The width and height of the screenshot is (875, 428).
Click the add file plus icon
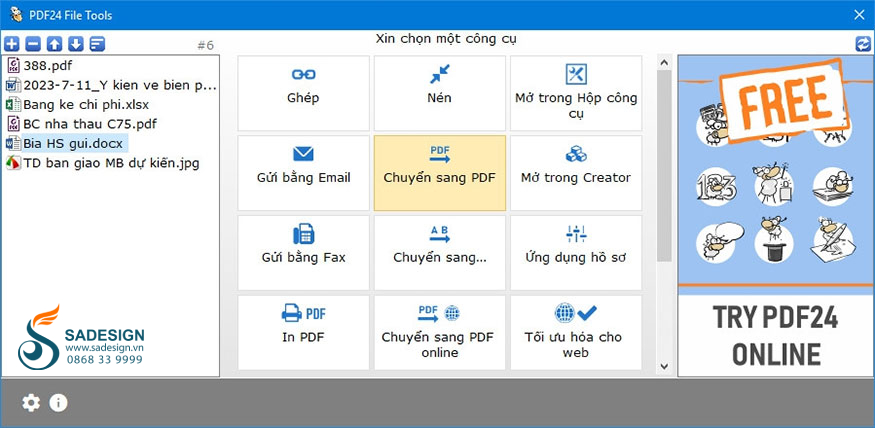pyautogui.click(x=12, y=44)
